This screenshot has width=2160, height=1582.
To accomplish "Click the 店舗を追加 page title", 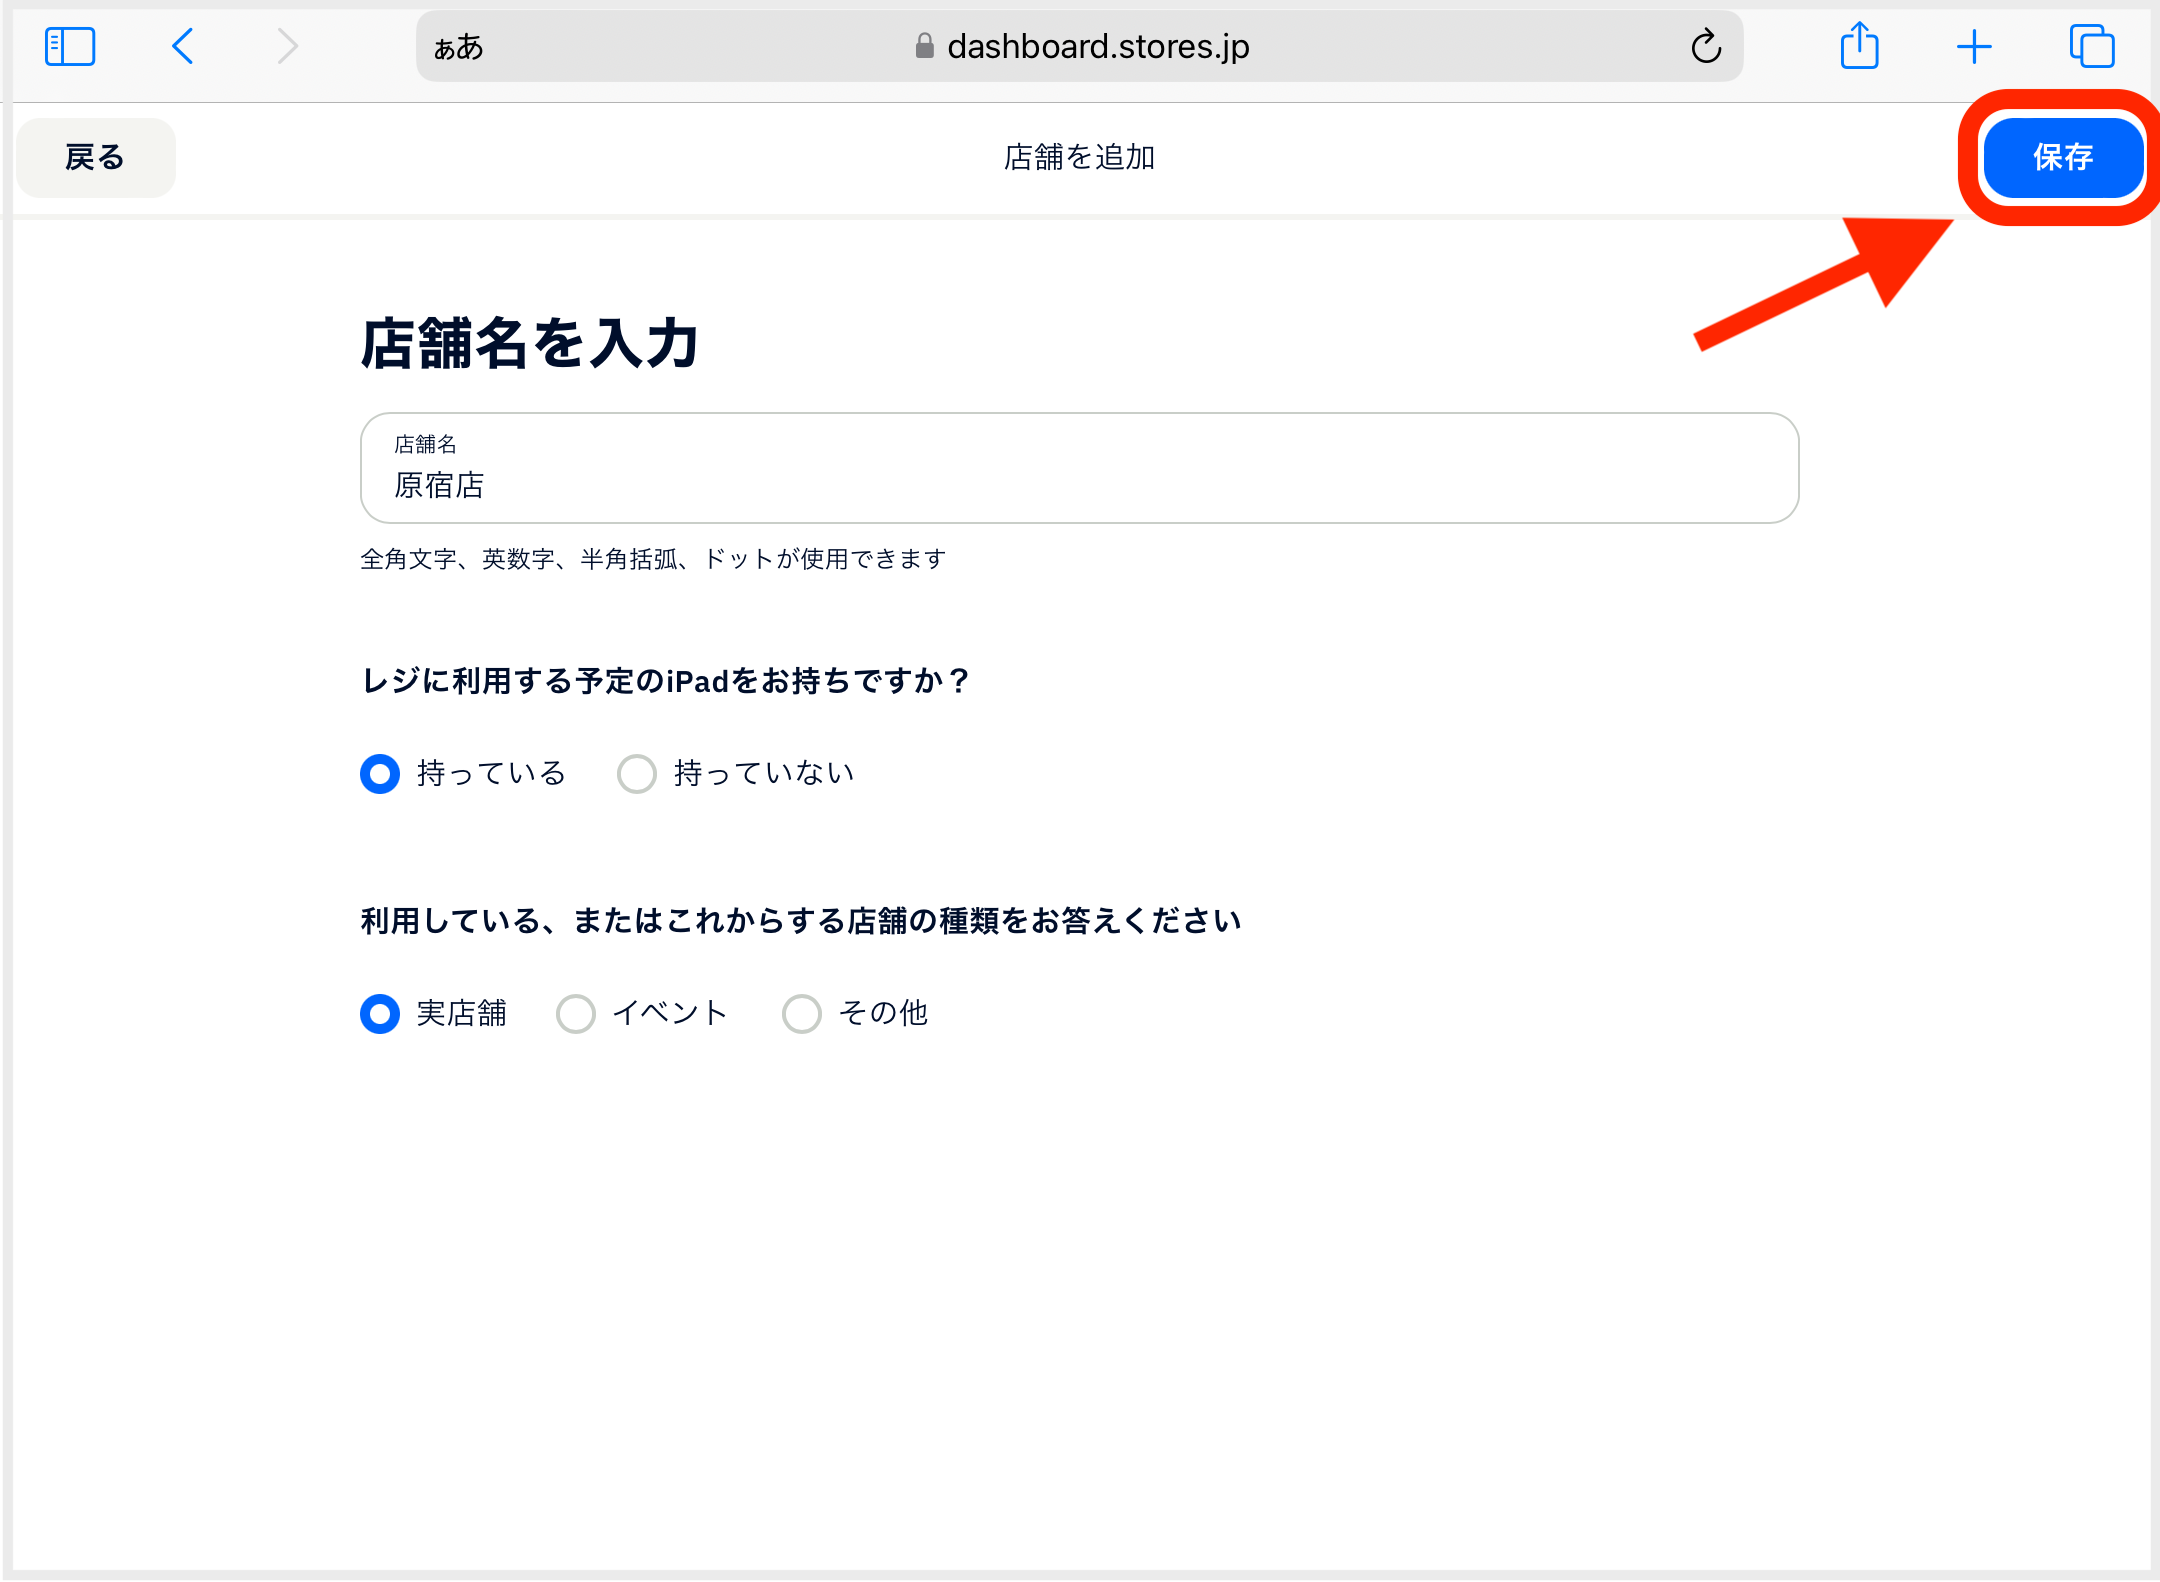I will pos(1080,157).
